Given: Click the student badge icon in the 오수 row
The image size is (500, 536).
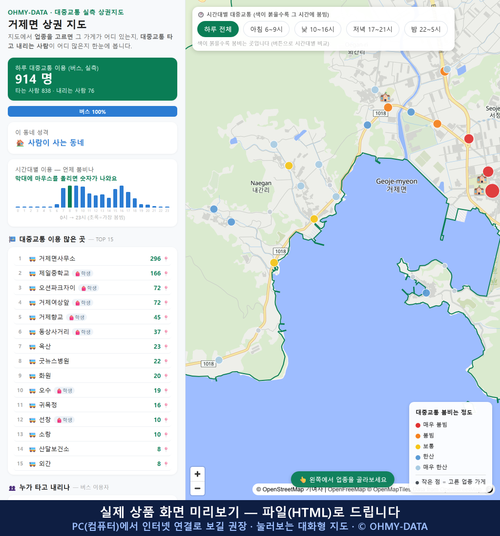Looking at the screenshot, I should pos(59,391).
